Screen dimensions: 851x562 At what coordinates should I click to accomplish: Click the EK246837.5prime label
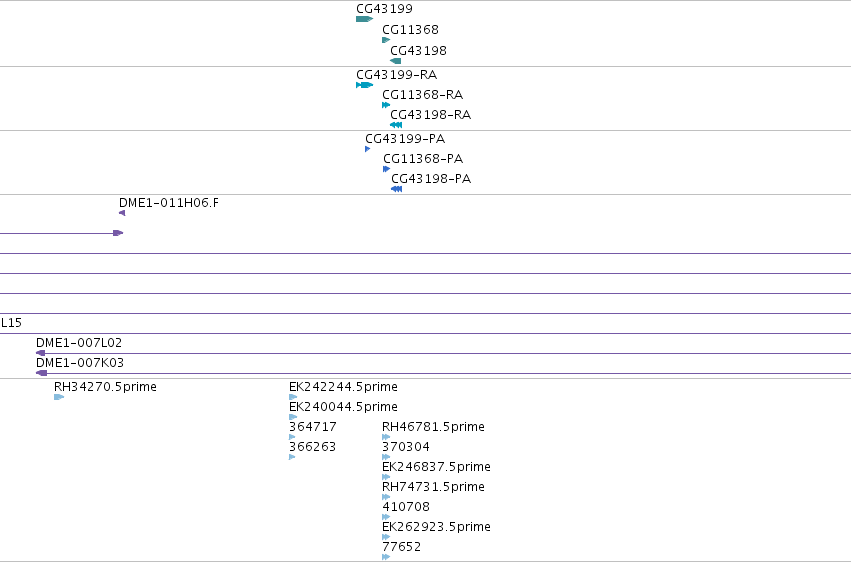(436, 467)
